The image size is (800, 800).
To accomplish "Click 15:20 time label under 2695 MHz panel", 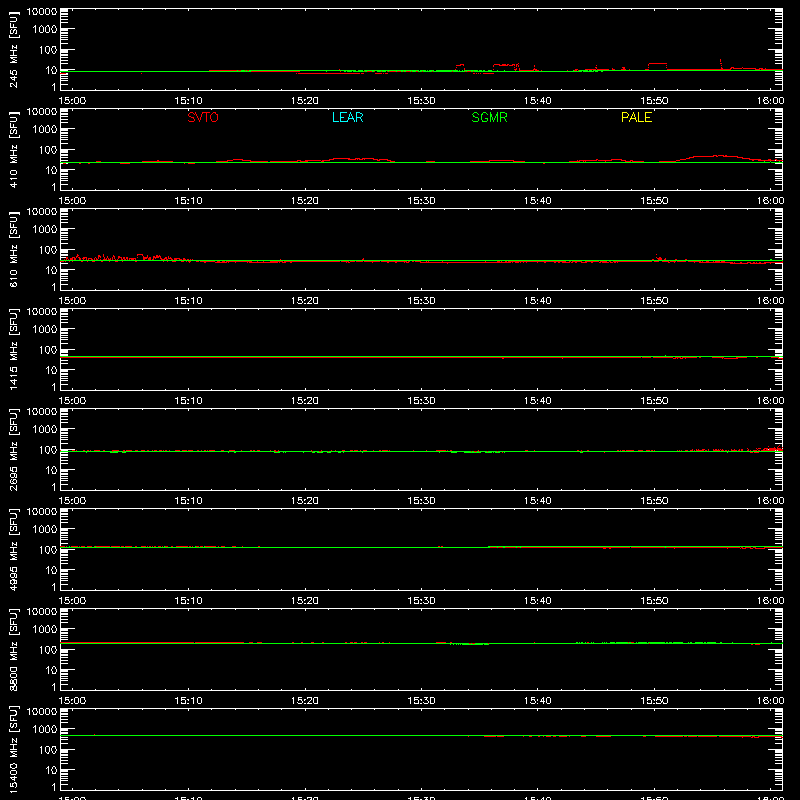I will click(305, 501).
